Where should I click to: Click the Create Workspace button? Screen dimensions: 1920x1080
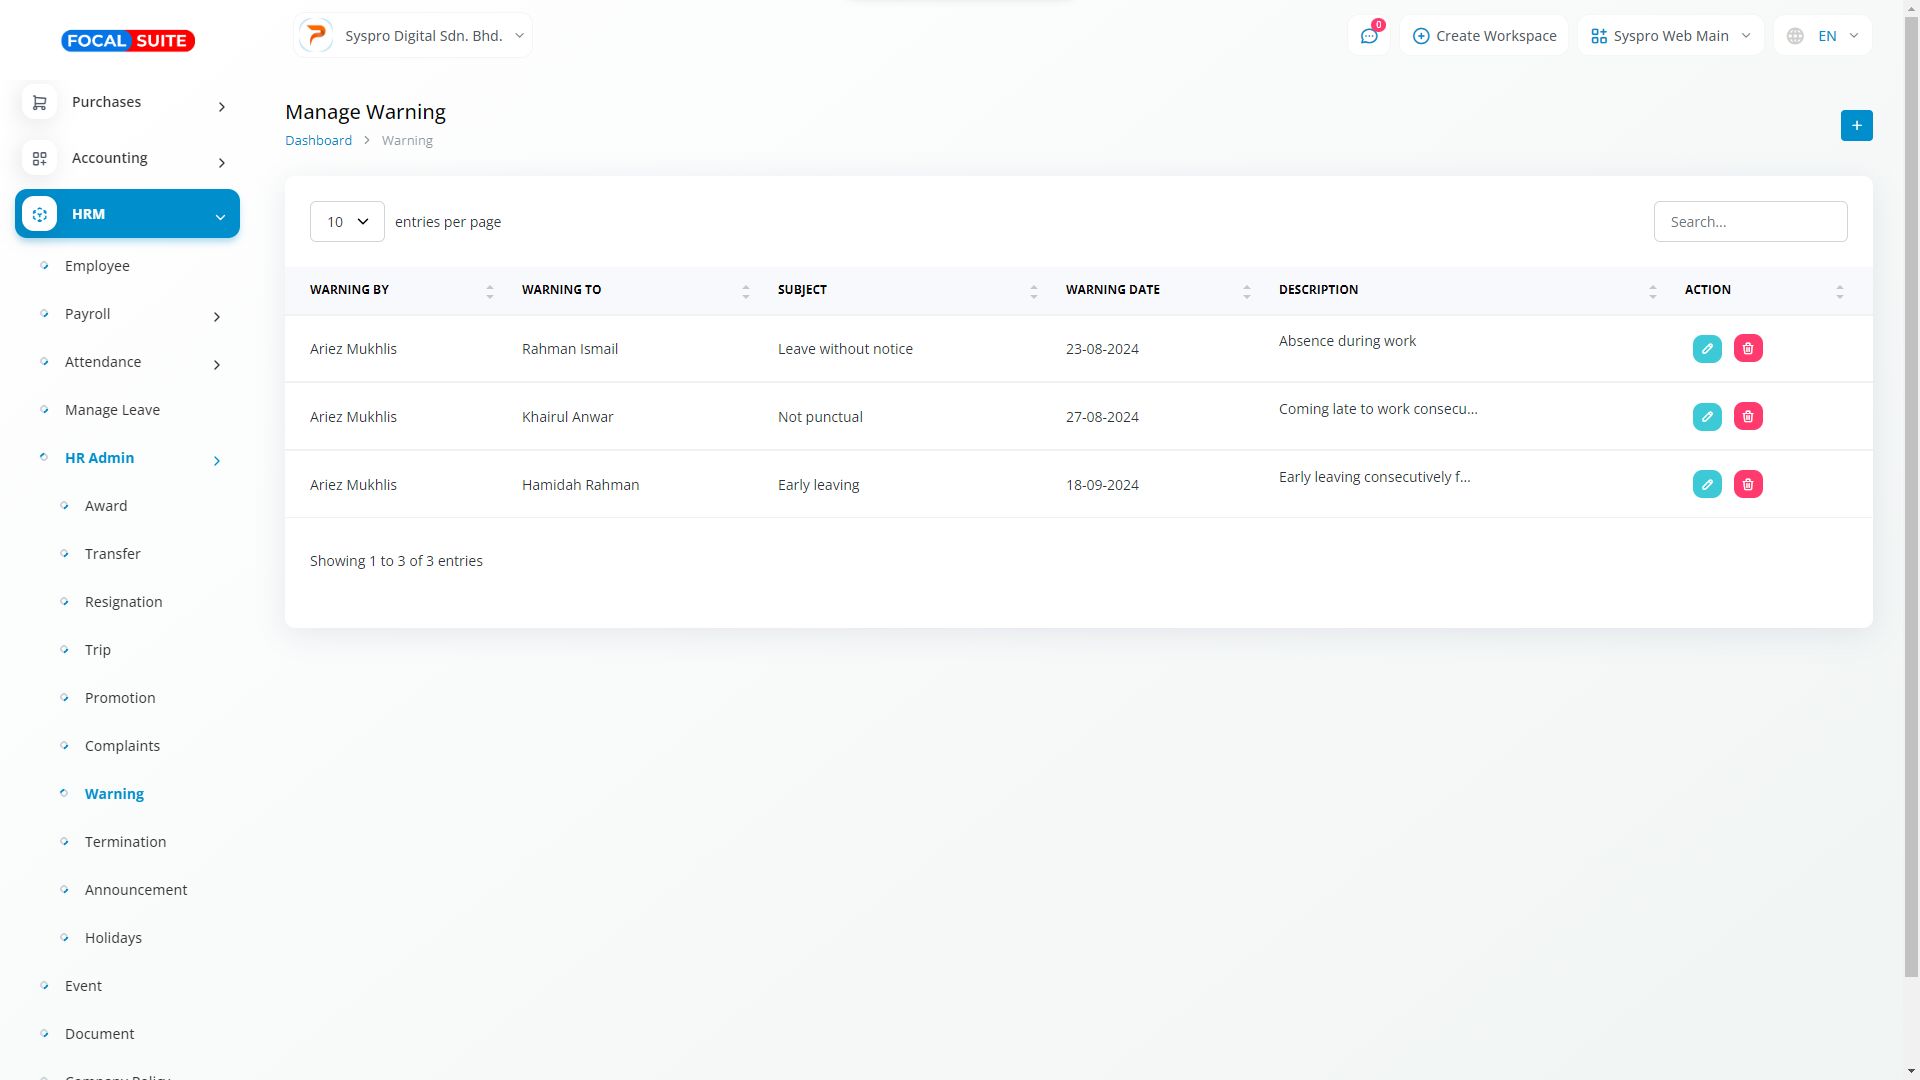pyautogui.click(x=1484, y=36)
